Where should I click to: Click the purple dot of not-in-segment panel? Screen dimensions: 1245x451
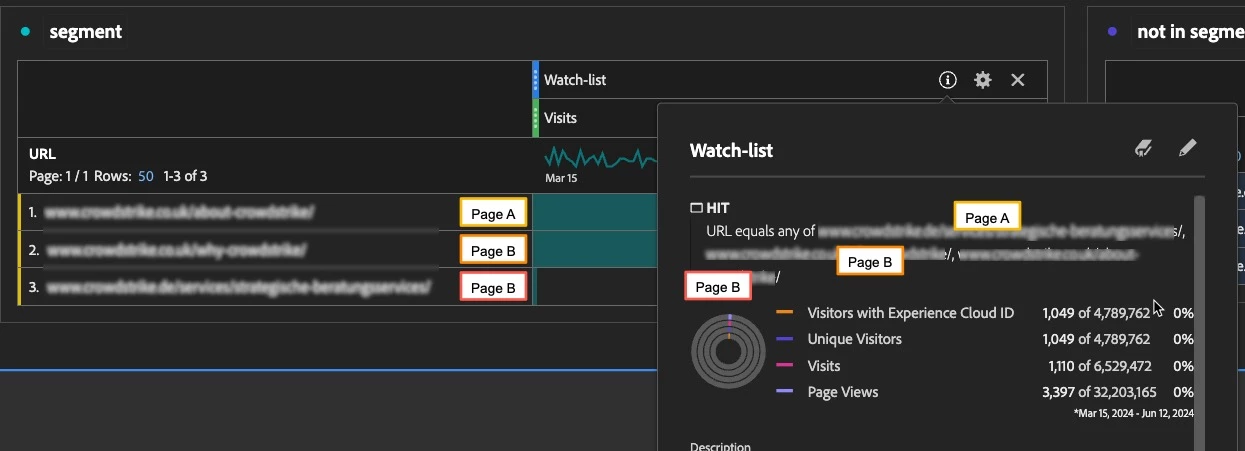pos(1113,32)
